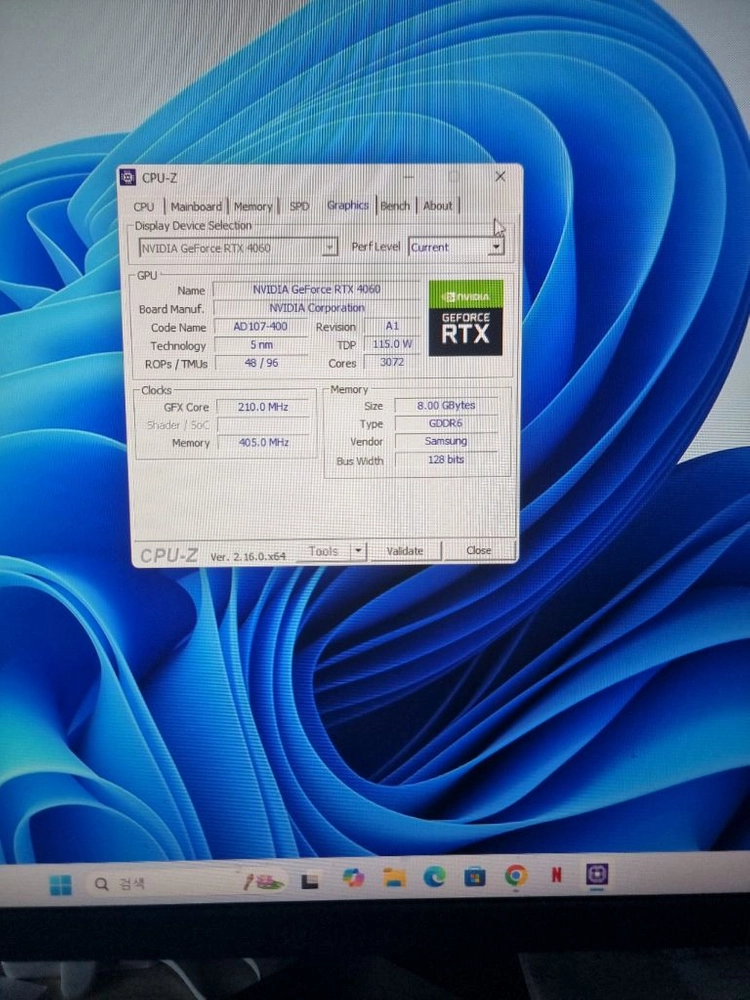Open the CPU tab in CPU-Z
The width and height of the screenshot is (750, 1000).
click(x=144, y=207)
